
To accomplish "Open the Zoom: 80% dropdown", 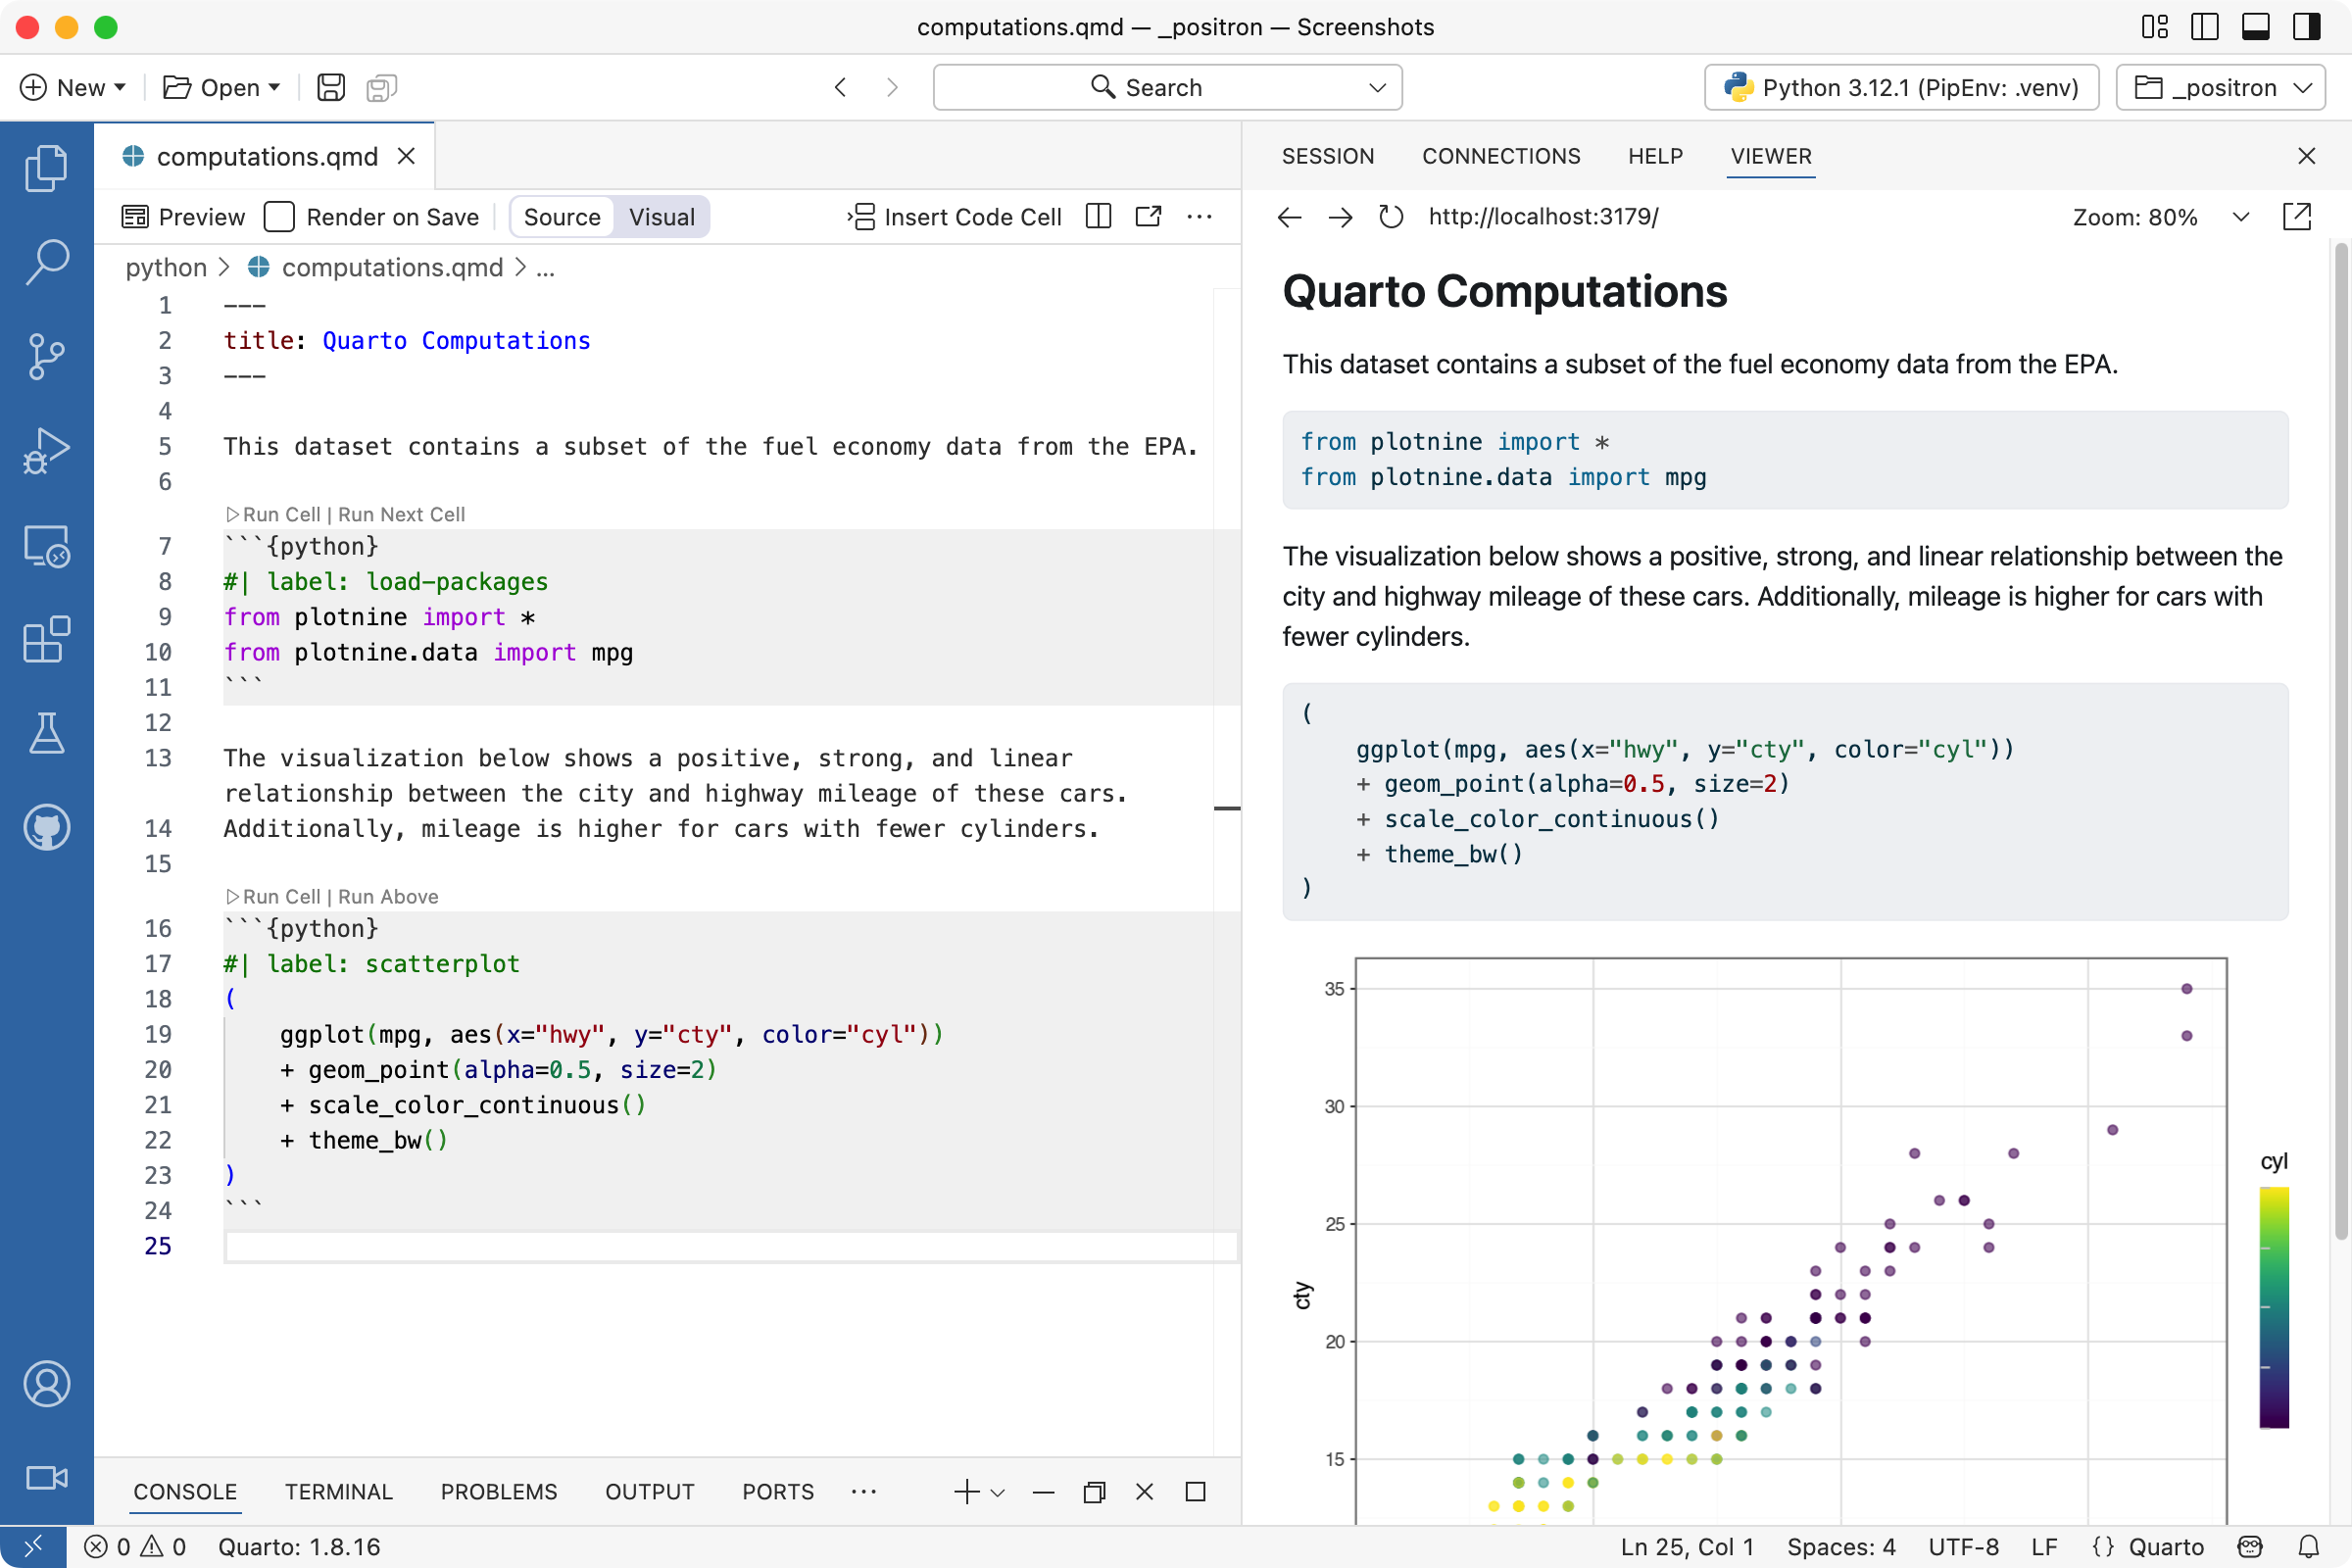I will click(x=2240, y=217).
